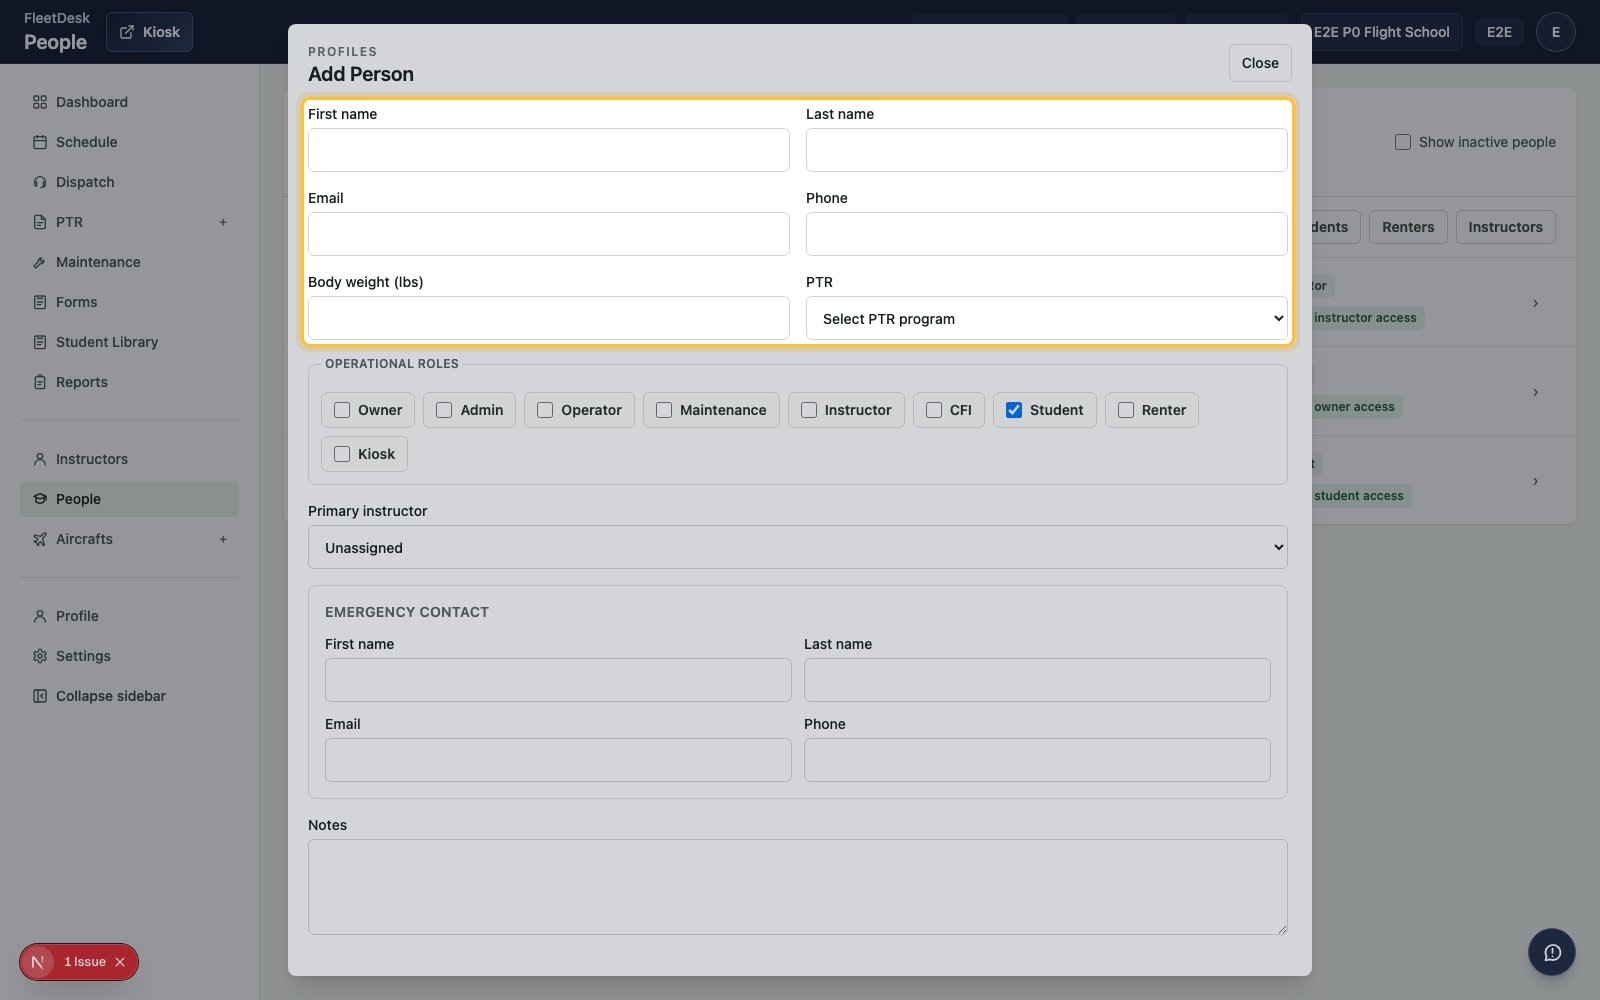Open Dashboard in the sidebar menu

(129, 102)
